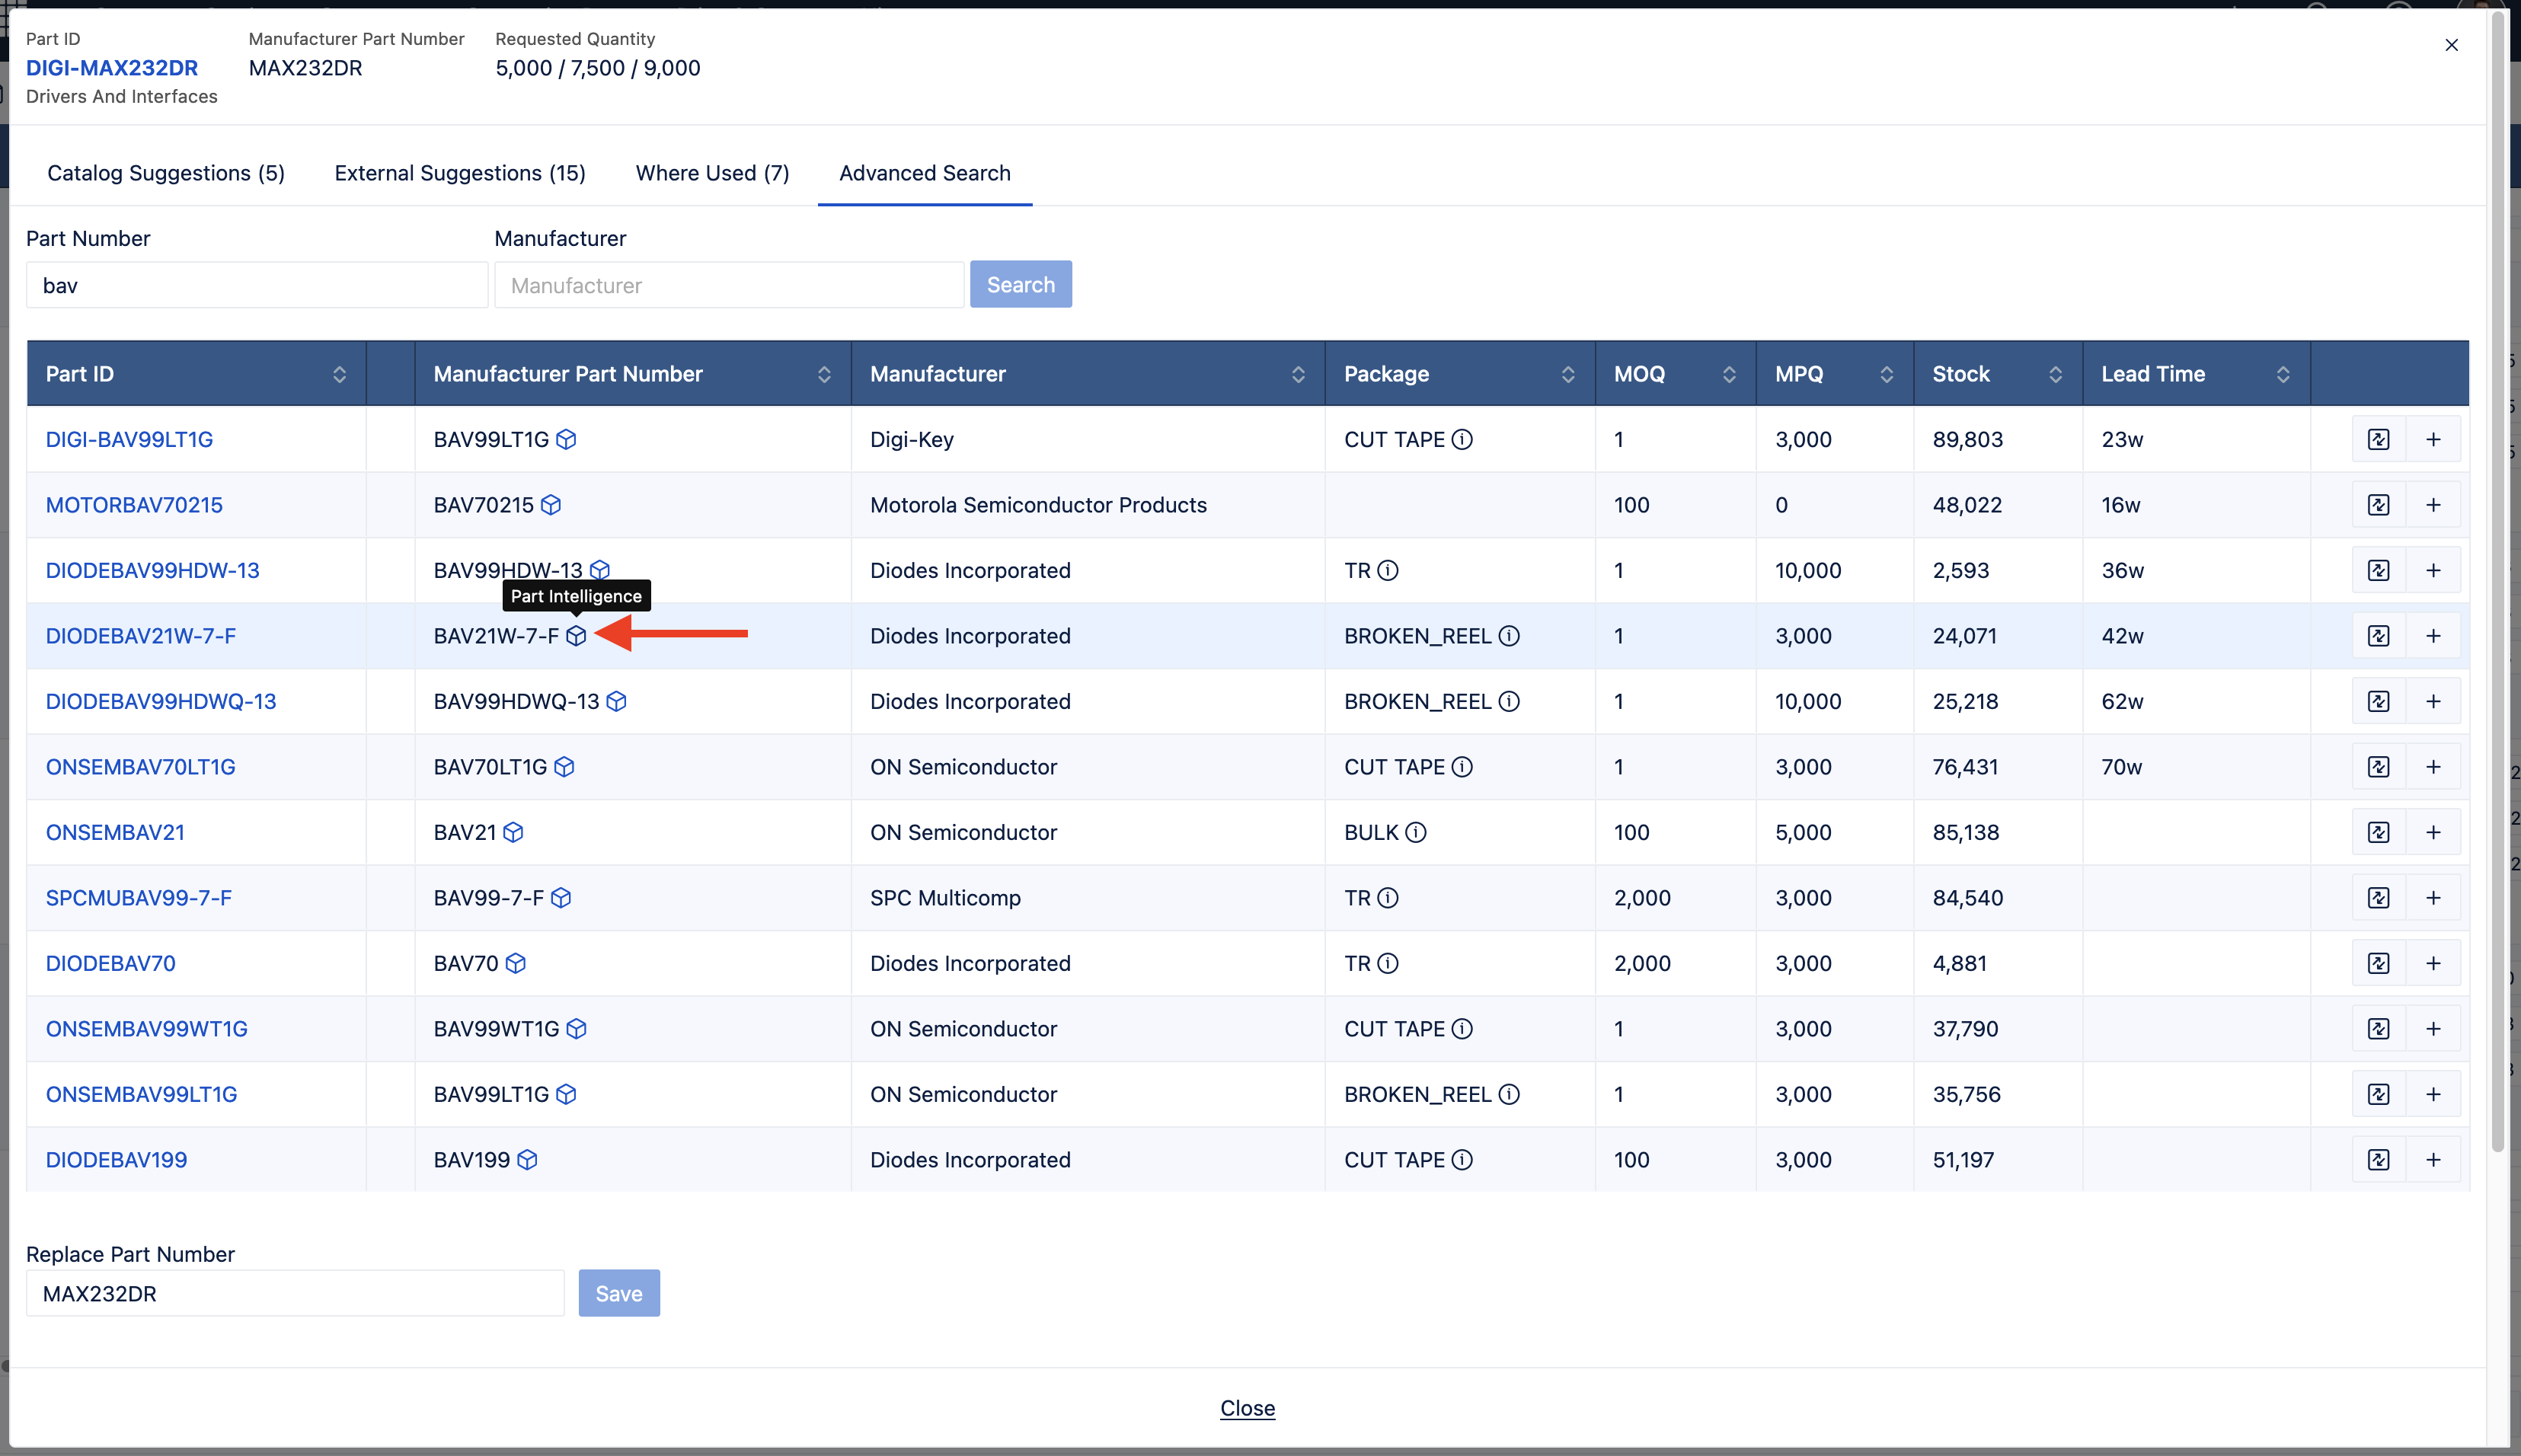Open Part Intelligence icon for BAV199

click(x=527, y=1160)
